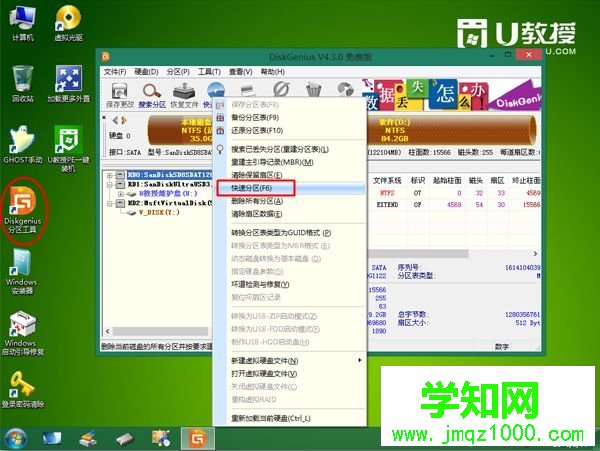Click the taskbar paint brush icon
The image size is (600, 451).
(x=88, y=438)
